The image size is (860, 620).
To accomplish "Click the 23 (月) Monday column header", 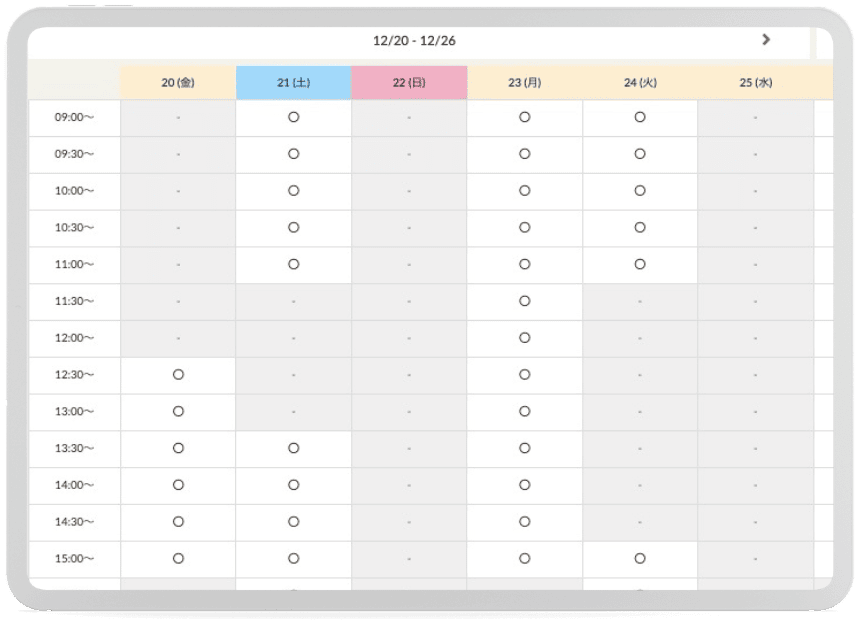I will [x=525, y=83].
